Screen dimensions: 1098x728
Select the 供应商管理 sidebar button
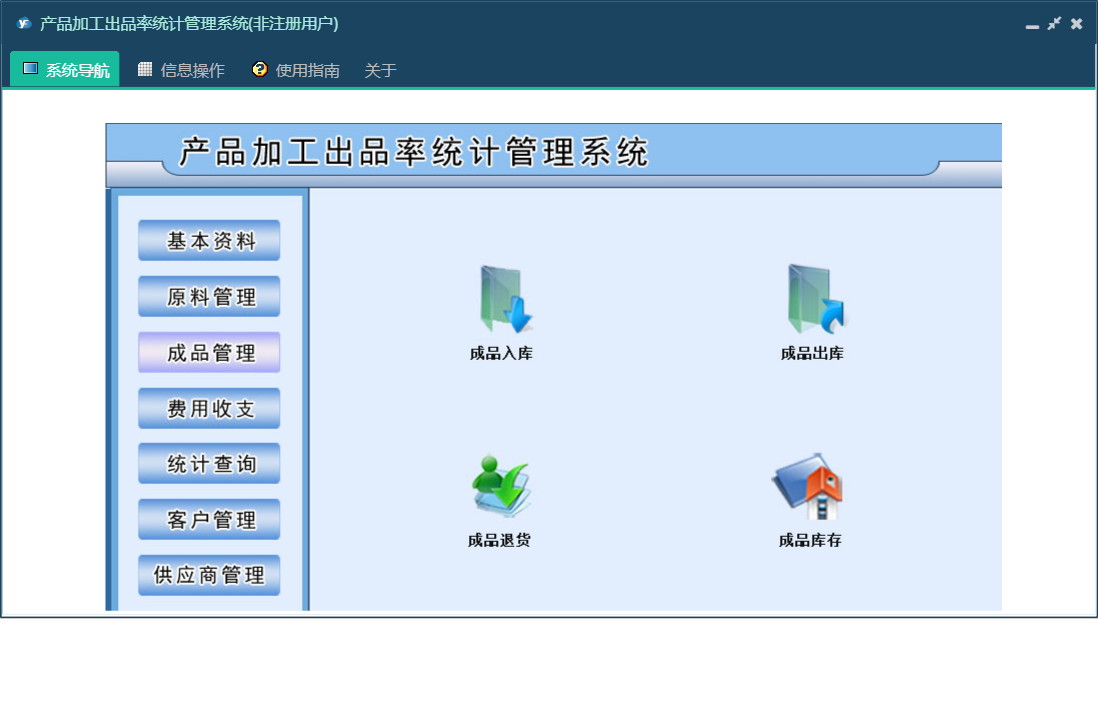(x=209, y=575)
